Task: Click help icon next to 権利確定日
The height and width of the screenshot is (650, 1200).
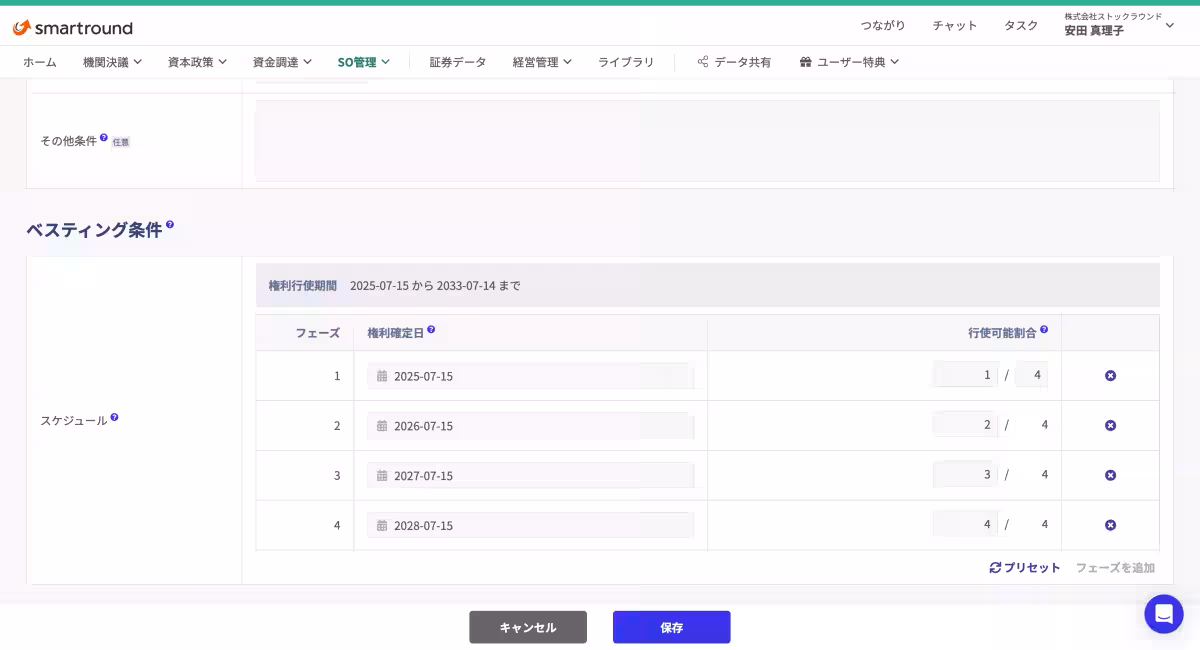Action: [431, 329]
